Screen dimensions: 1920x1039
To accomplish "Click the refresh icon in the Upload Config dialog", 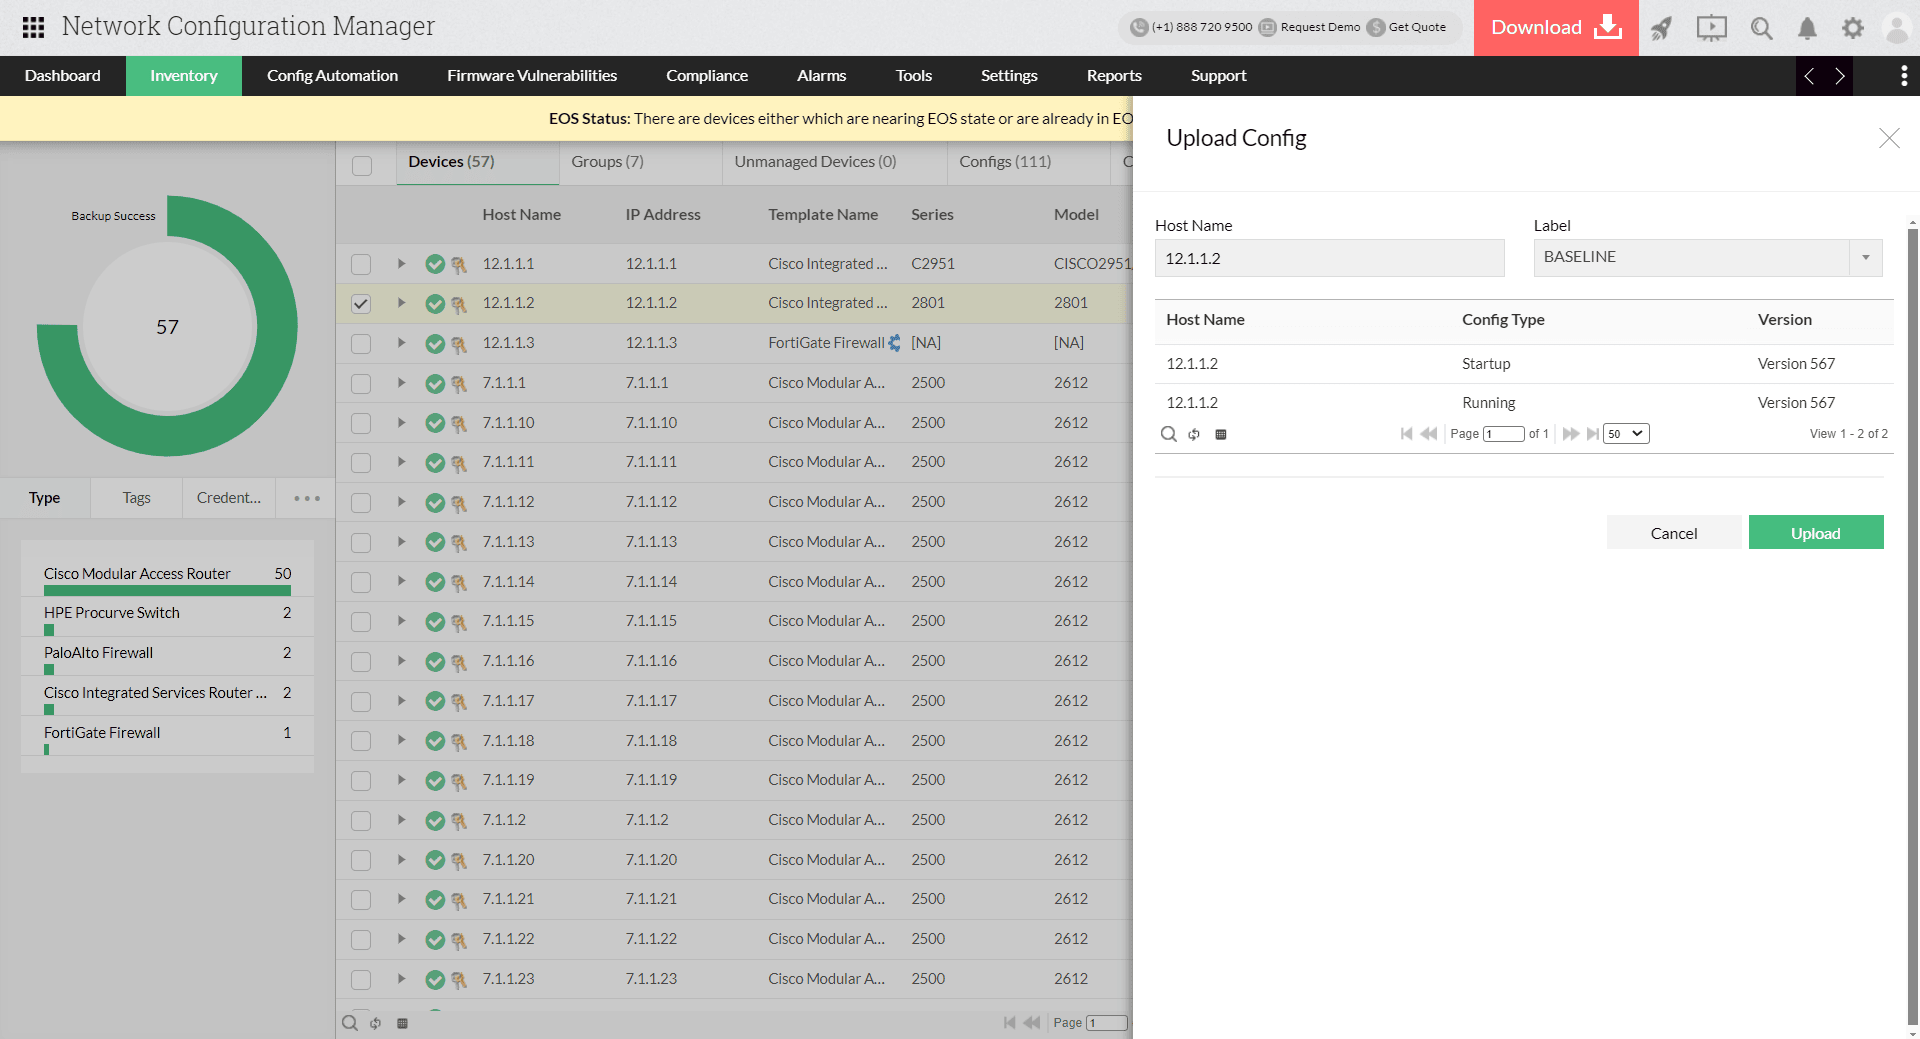I will pyautogui.click(x=1194, y=434).
